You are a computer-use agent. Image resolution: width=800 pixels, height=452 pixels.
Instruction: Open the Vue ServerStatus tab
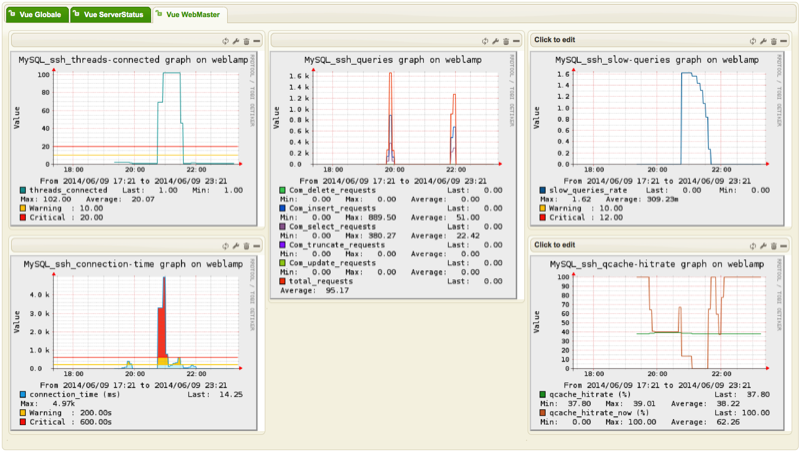111,16
